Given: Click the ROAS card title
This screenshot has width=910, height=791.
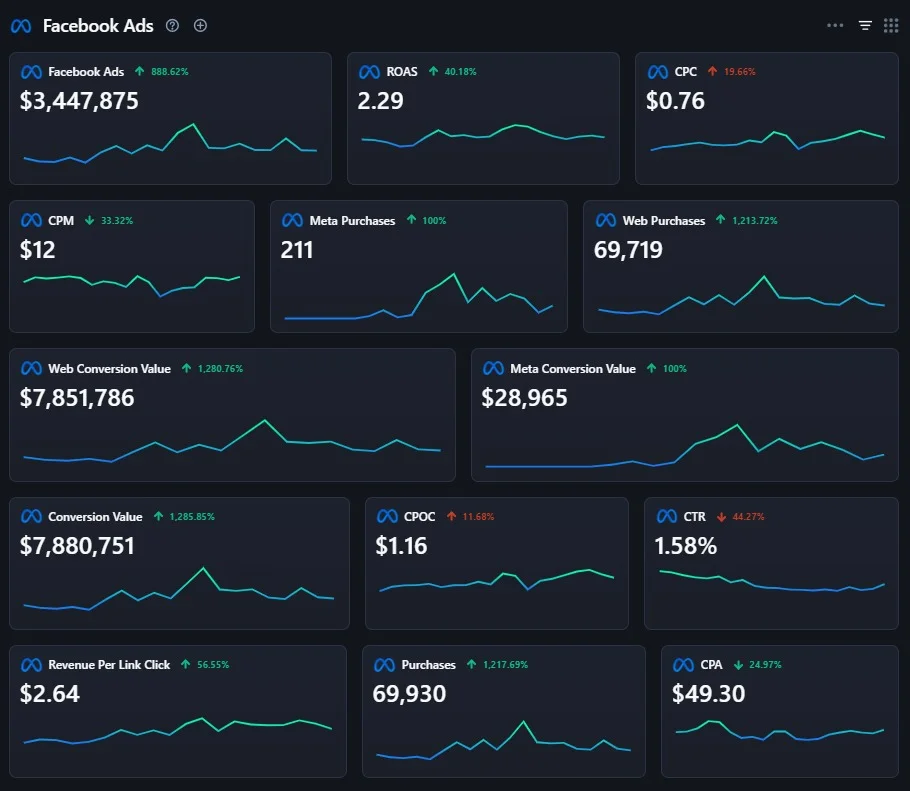Looking at the screenshot, I should (402, 72).
